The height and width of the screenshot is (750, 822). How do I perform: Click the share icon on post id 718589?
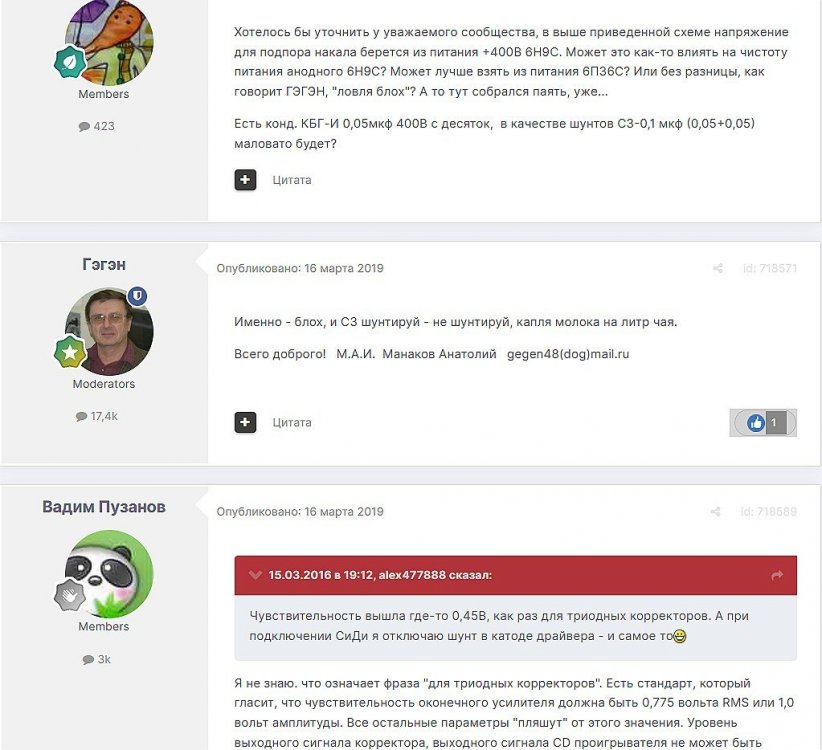(715, 512)
